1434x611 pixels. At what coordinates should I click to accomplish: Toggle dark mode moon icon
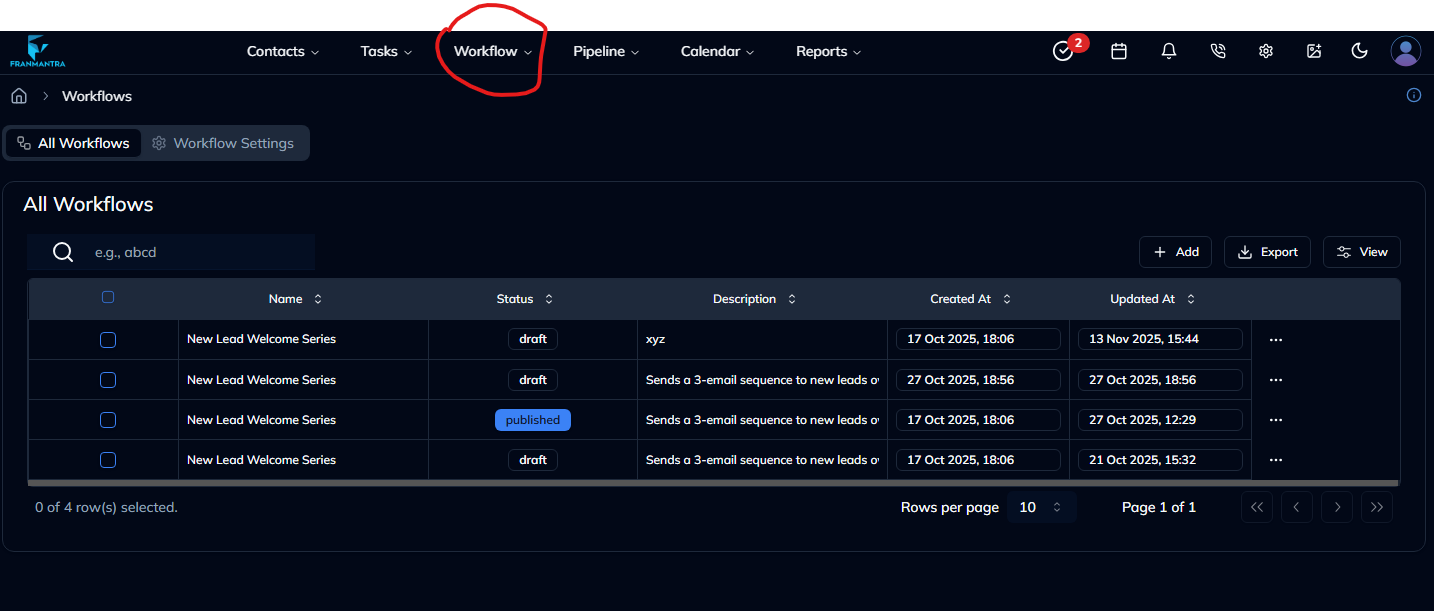pos(1359,51)
